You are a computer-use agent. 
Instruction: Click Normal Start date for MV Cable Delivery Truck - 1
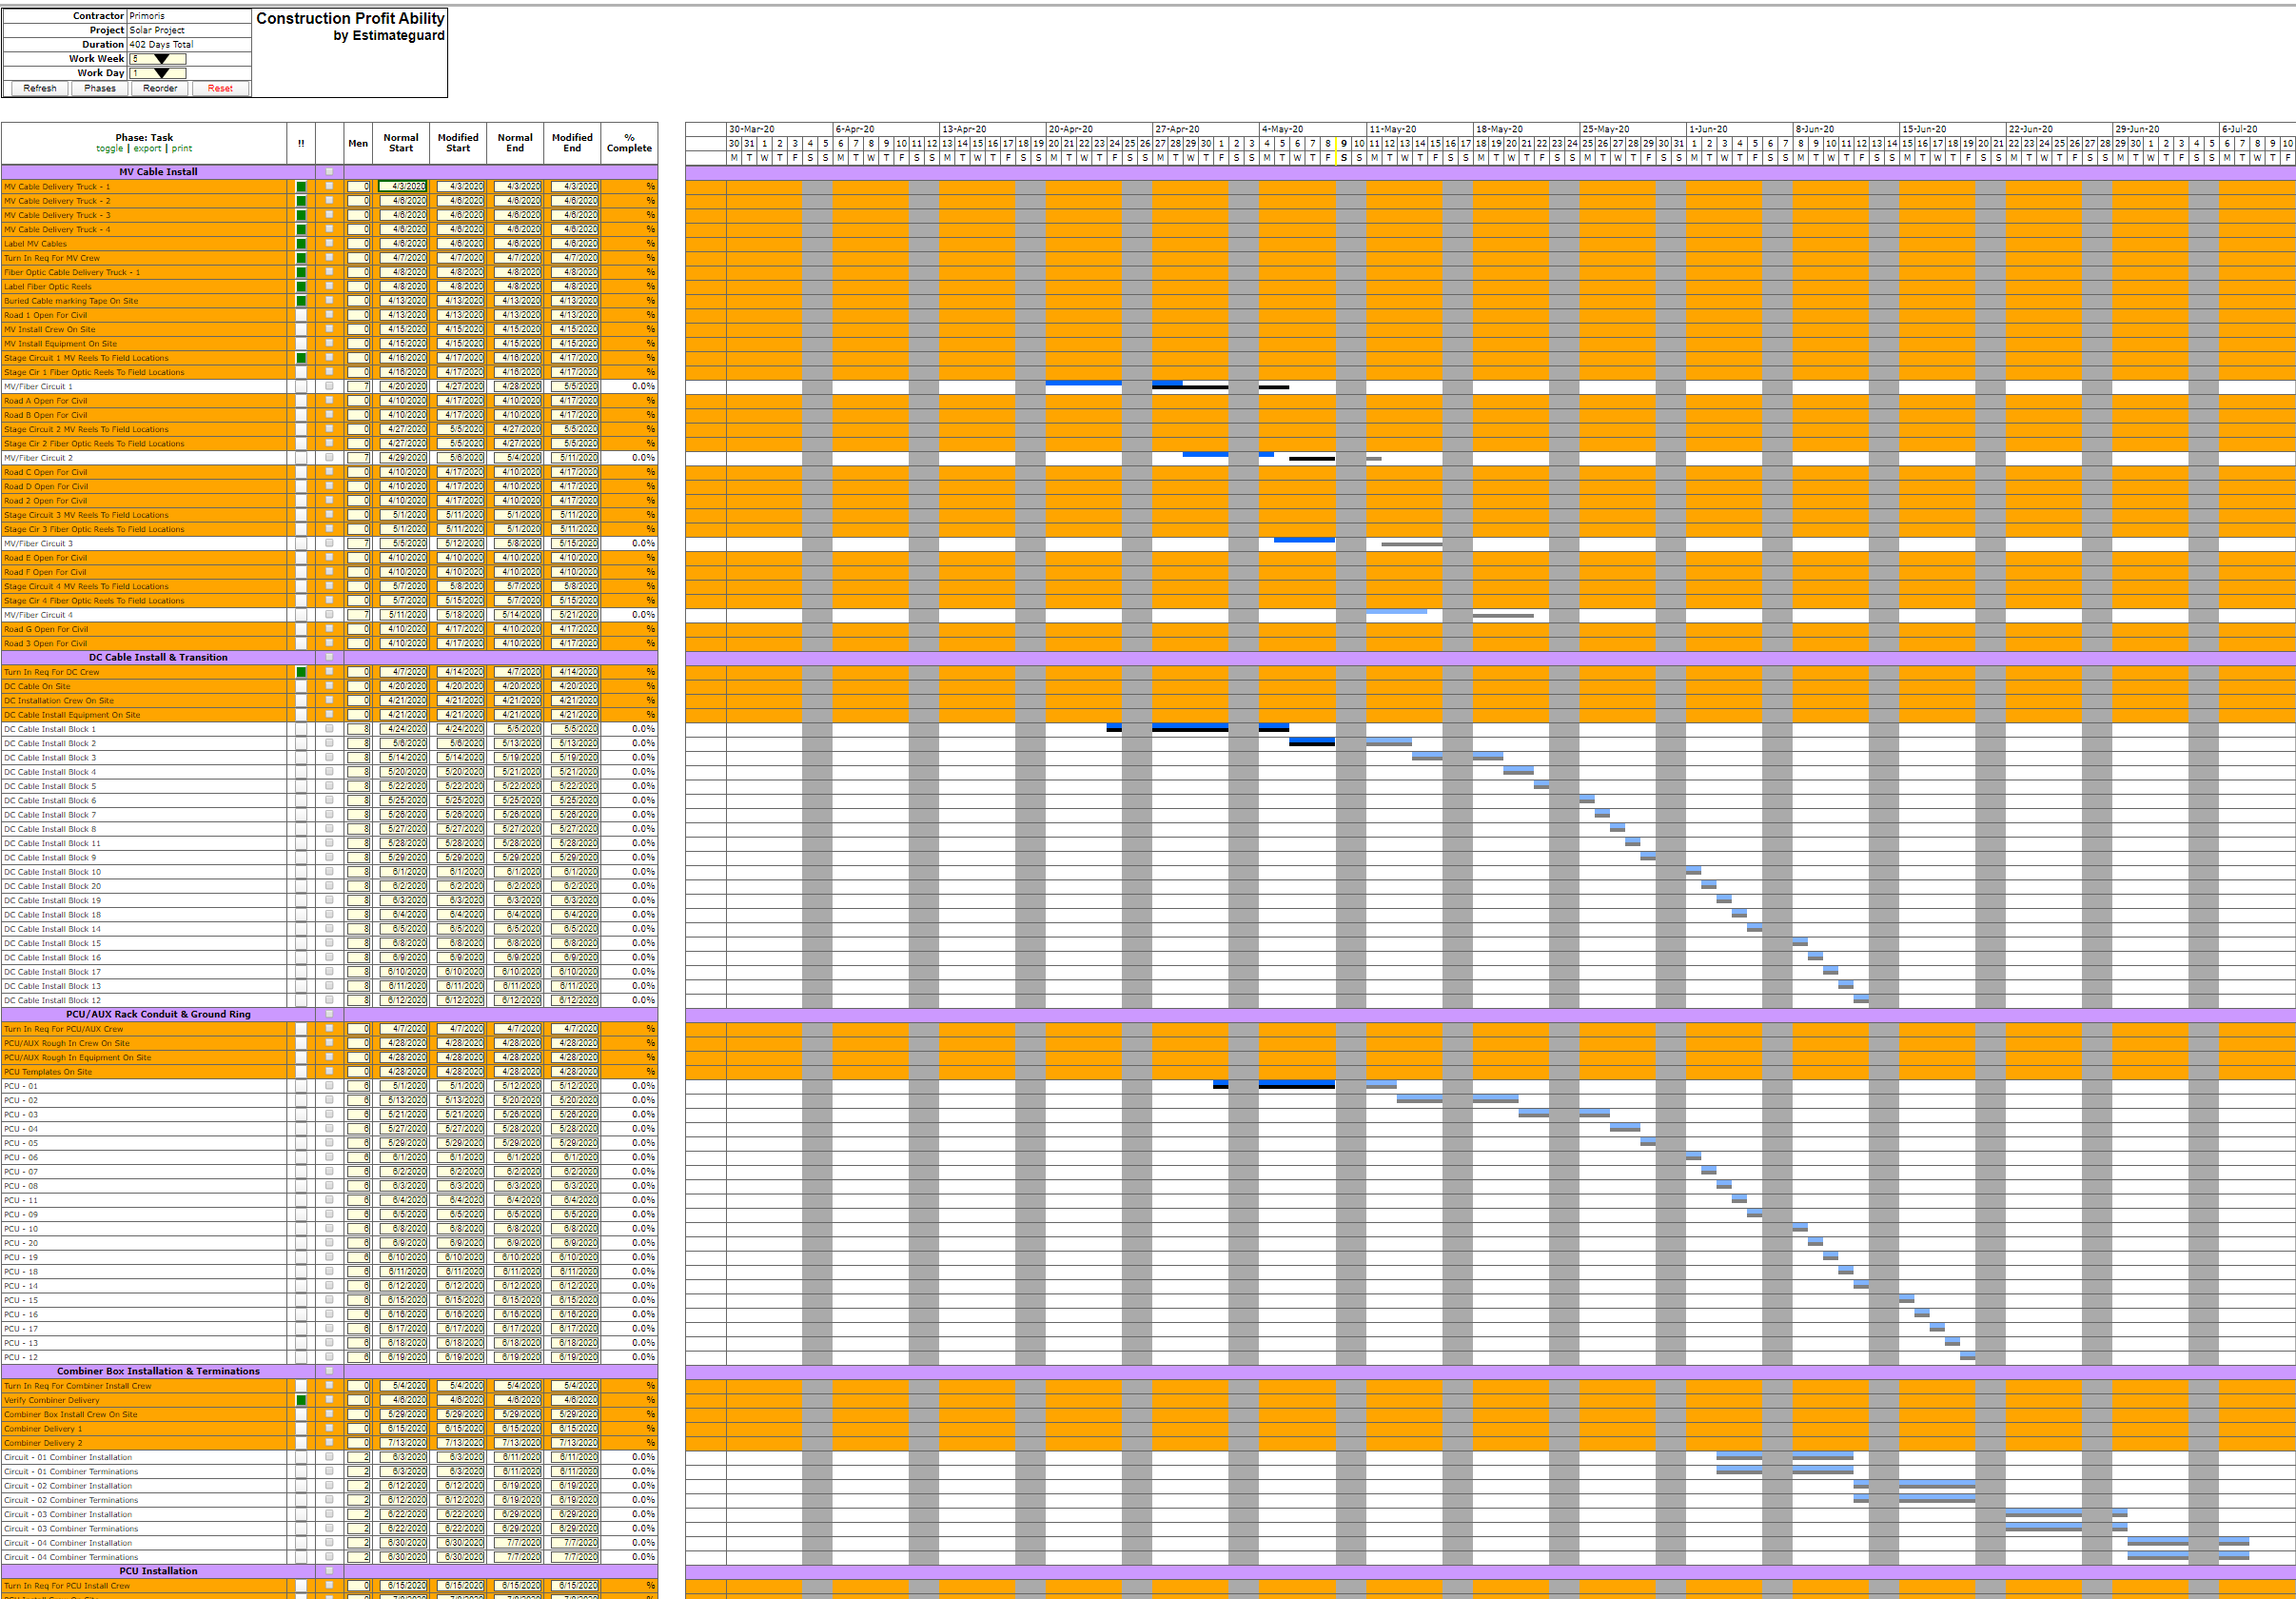coord(403,186)
